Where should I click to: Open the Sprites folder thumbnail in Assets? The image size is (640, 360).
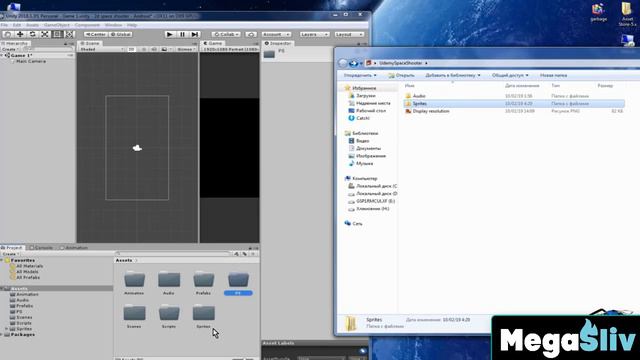203,317
